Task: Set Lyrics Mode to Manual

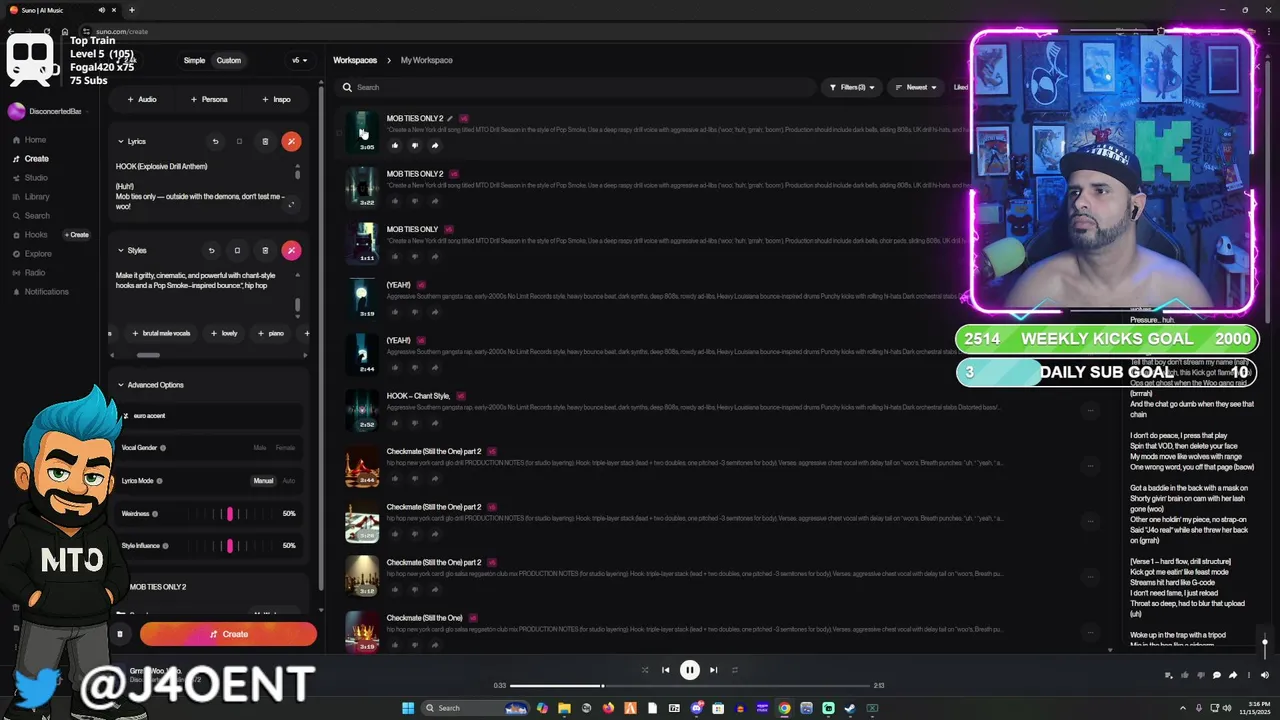Action: (x=263, y=481)
